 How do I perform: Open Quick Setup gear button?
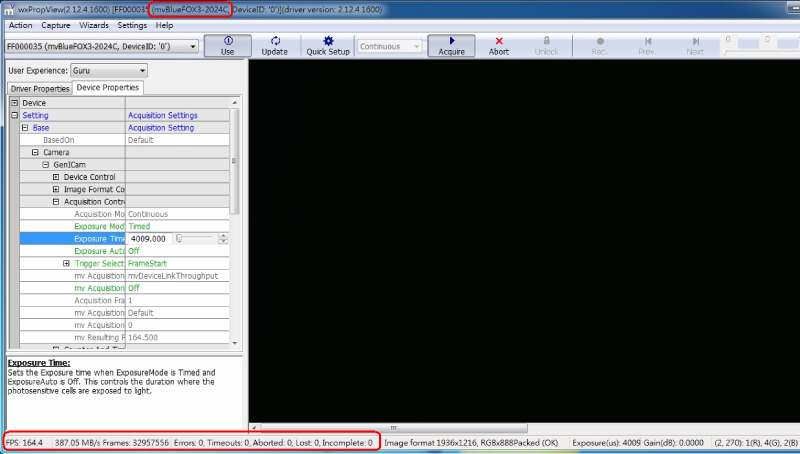pyautogui.click(x=328, y=46)
